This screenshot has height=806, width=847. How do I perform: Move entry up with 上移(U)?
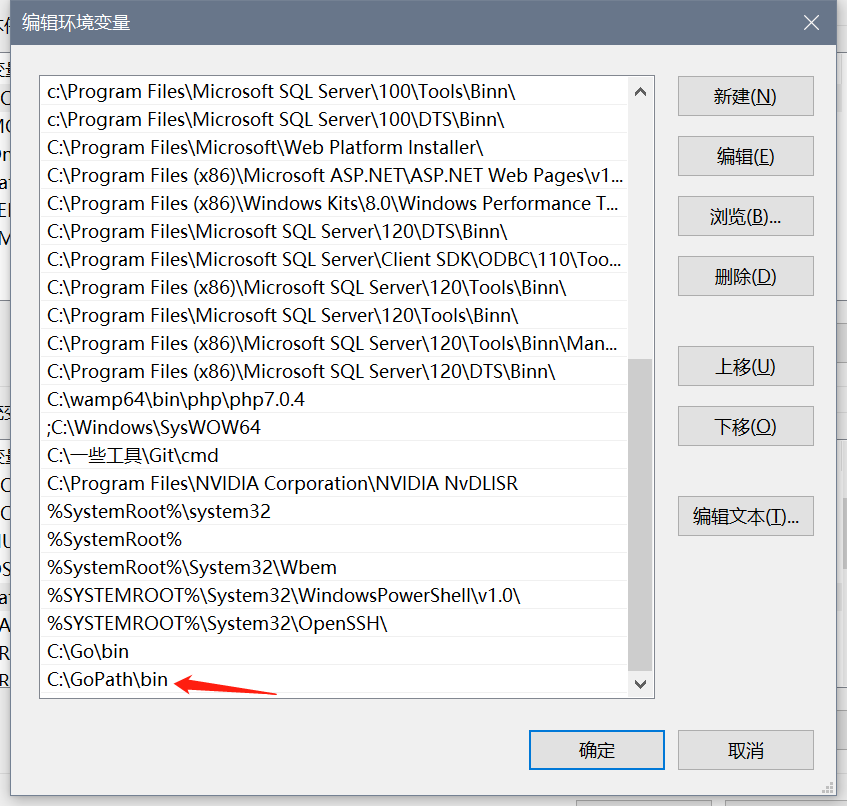pyautogui.click(x=745, y=366)
